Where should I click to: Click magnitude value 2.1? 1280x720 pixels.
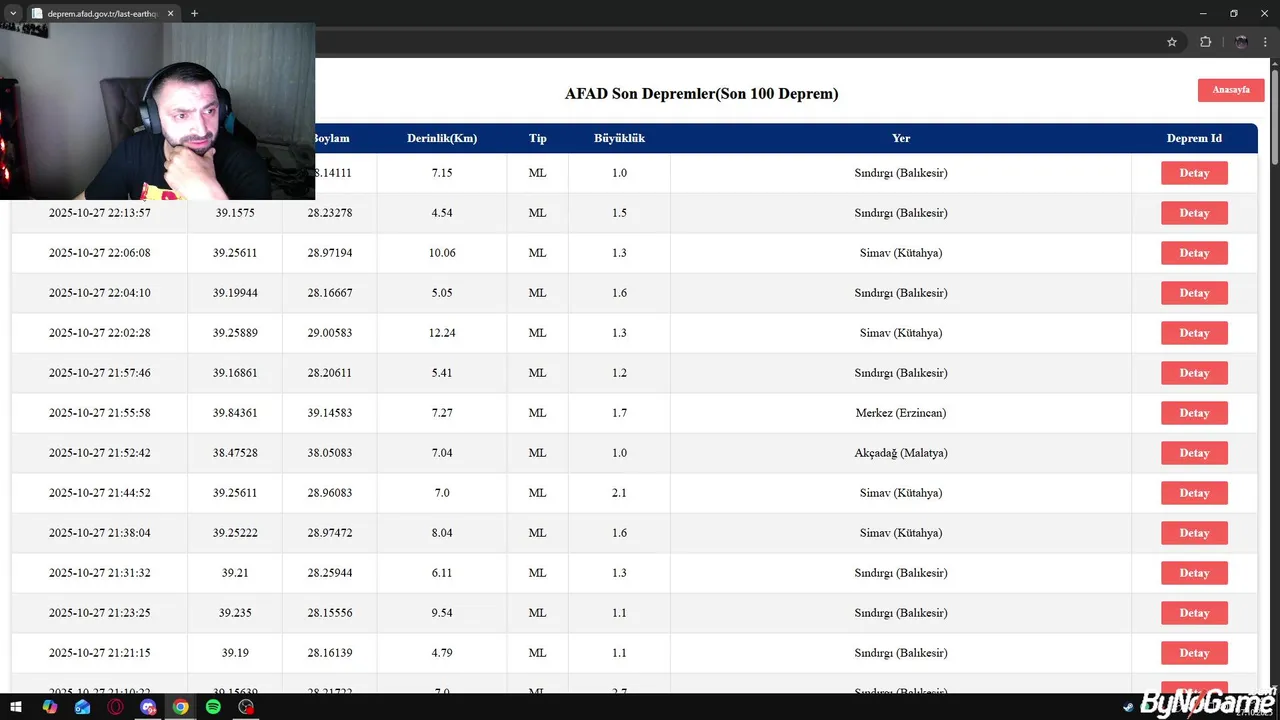click(x=619, y=493)
